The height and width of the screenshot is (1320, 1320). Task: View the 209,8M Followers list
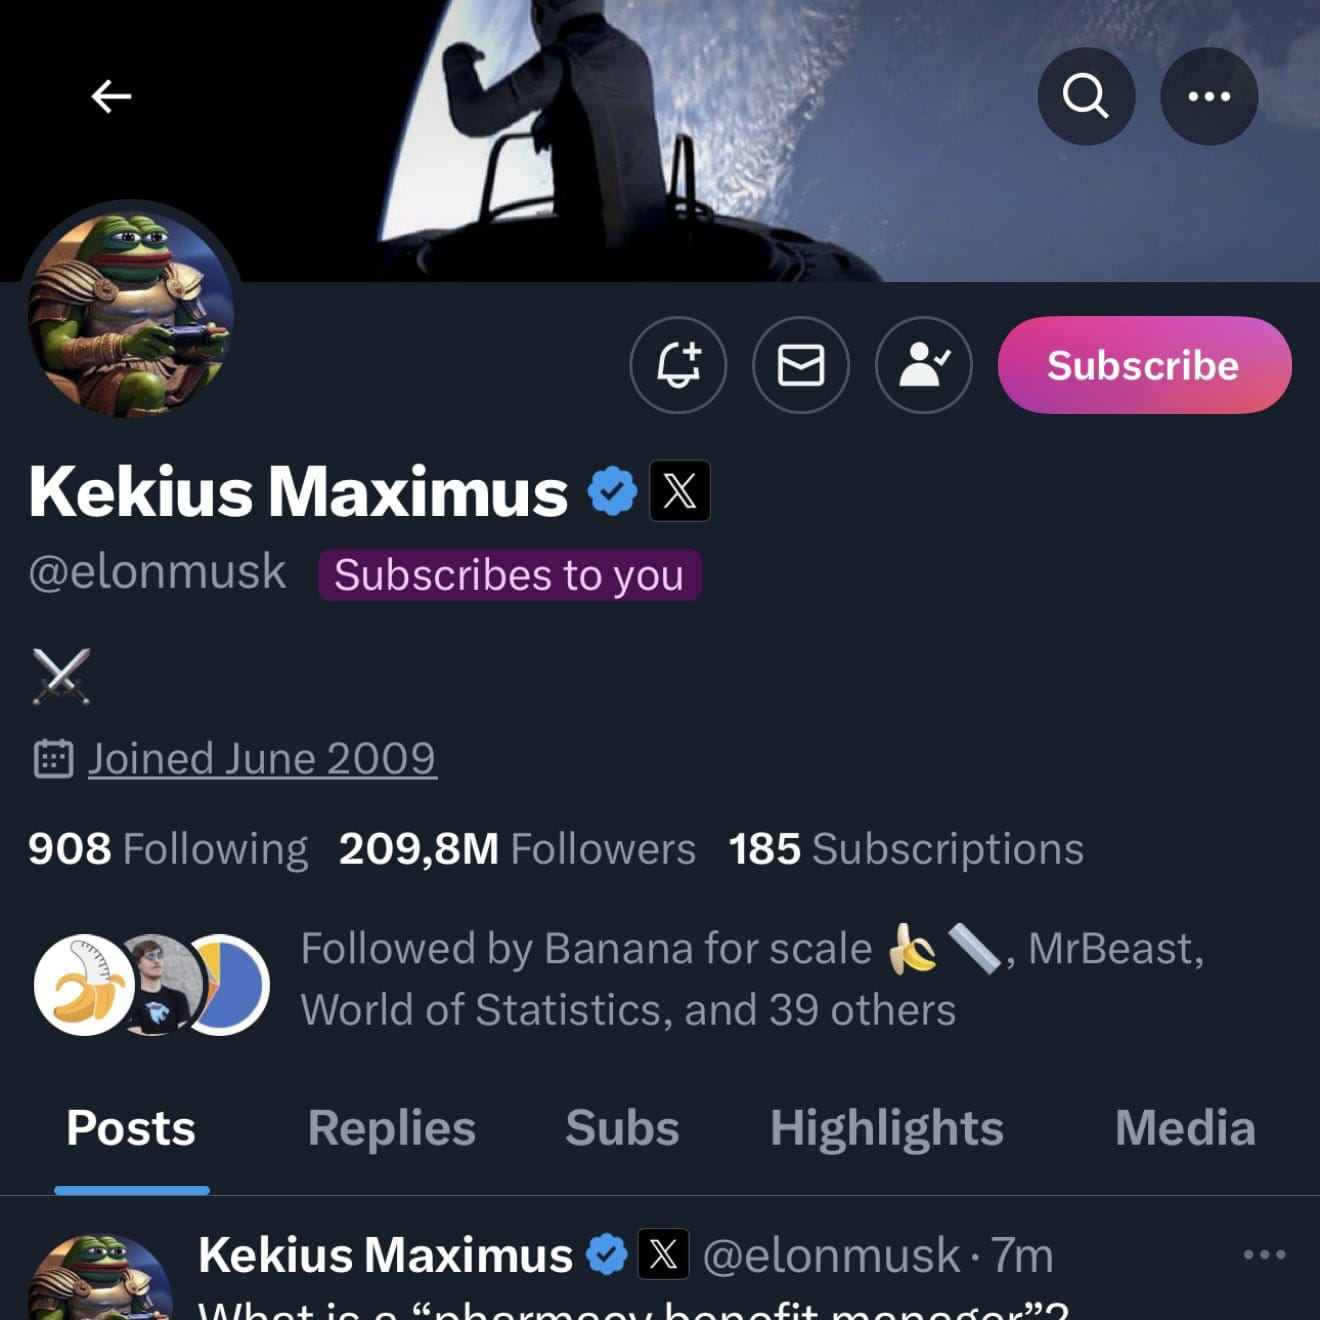tap(517, 849)
